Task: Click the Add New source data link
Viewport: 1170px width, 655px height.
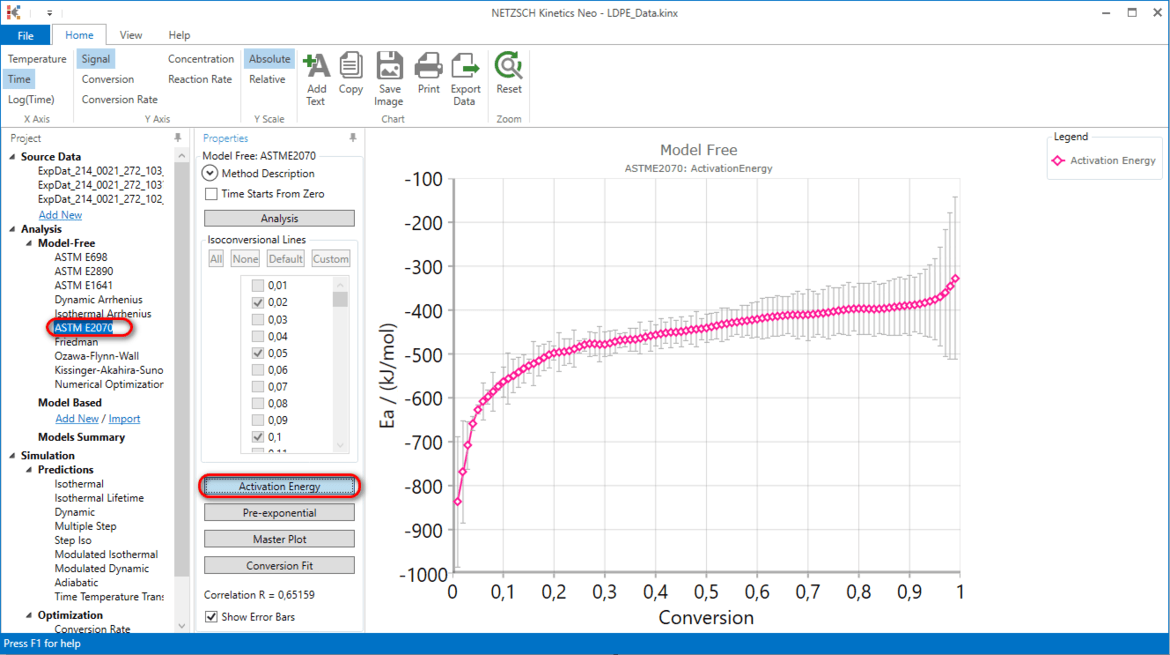Action: point(60,215)
